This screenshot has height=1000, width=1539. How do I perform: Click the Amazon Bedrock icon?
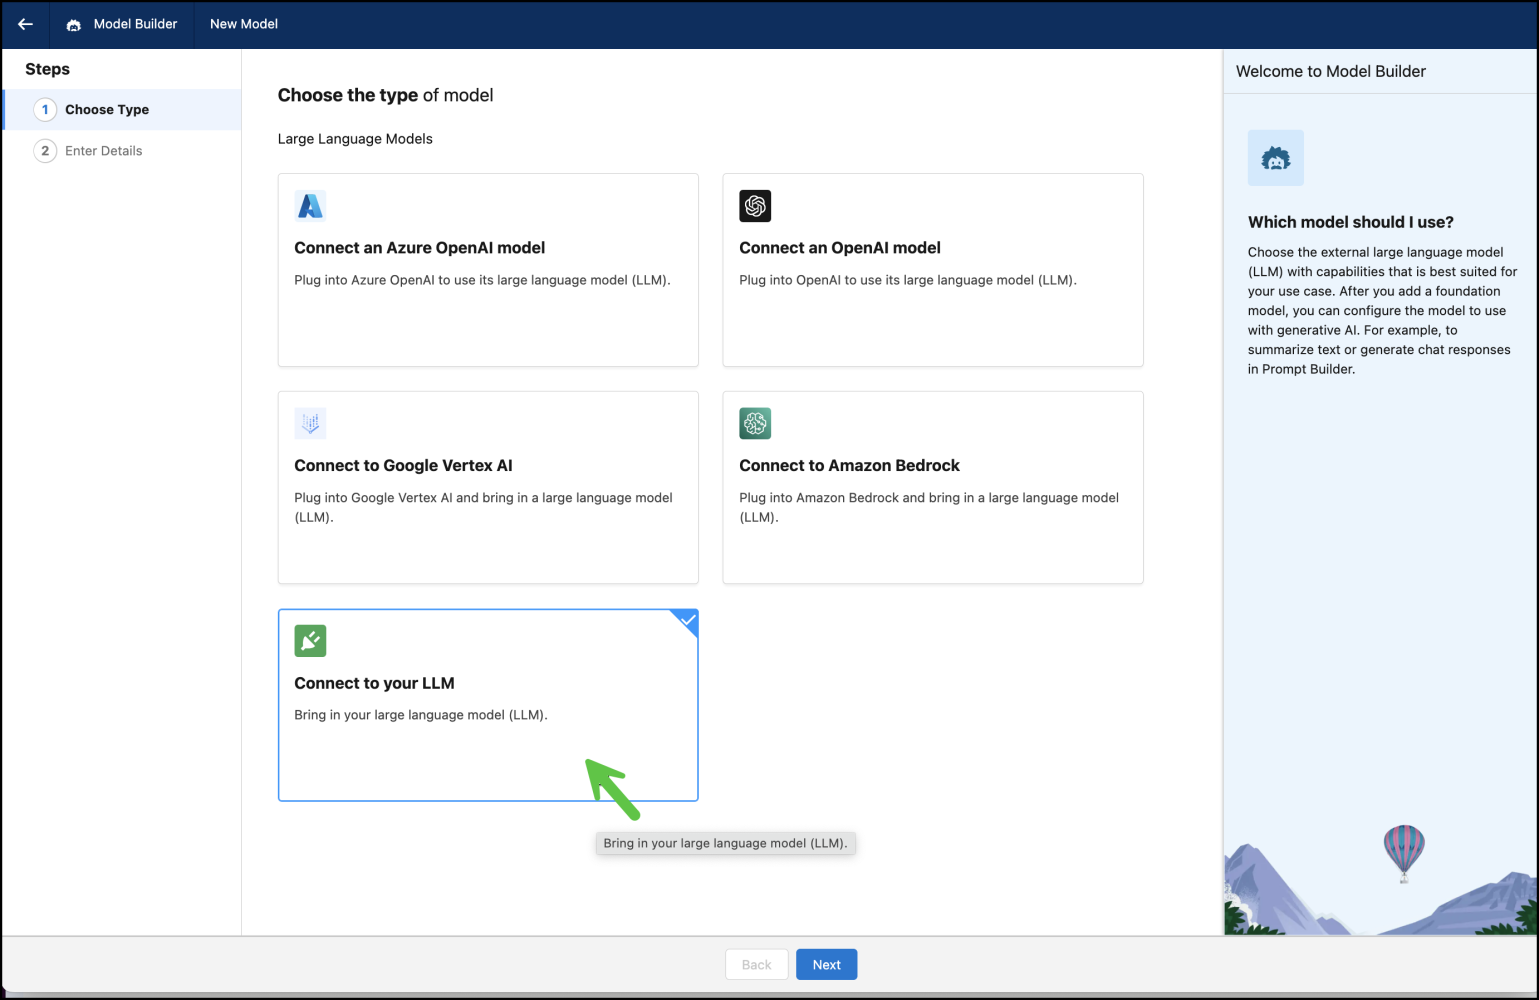click(755, 423)
